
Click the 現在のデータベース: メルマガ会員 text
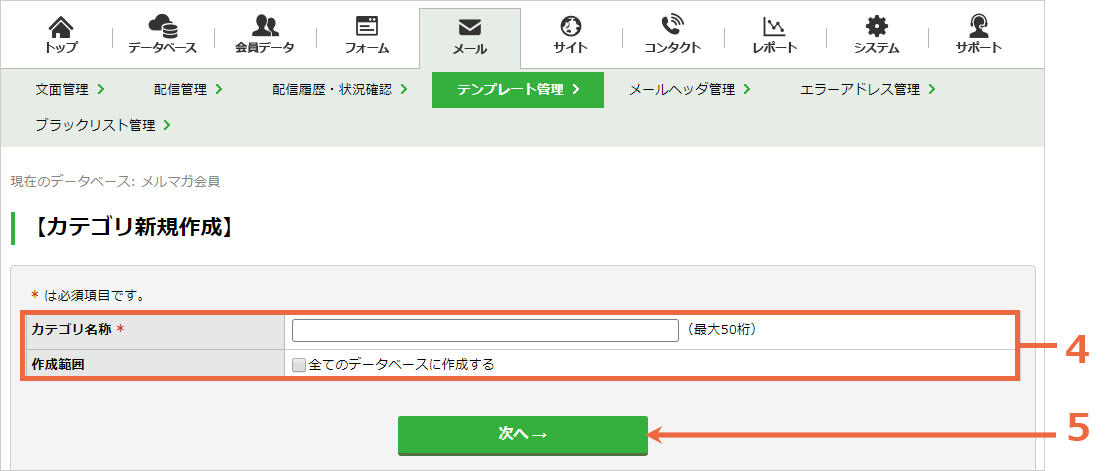[115, 182]
